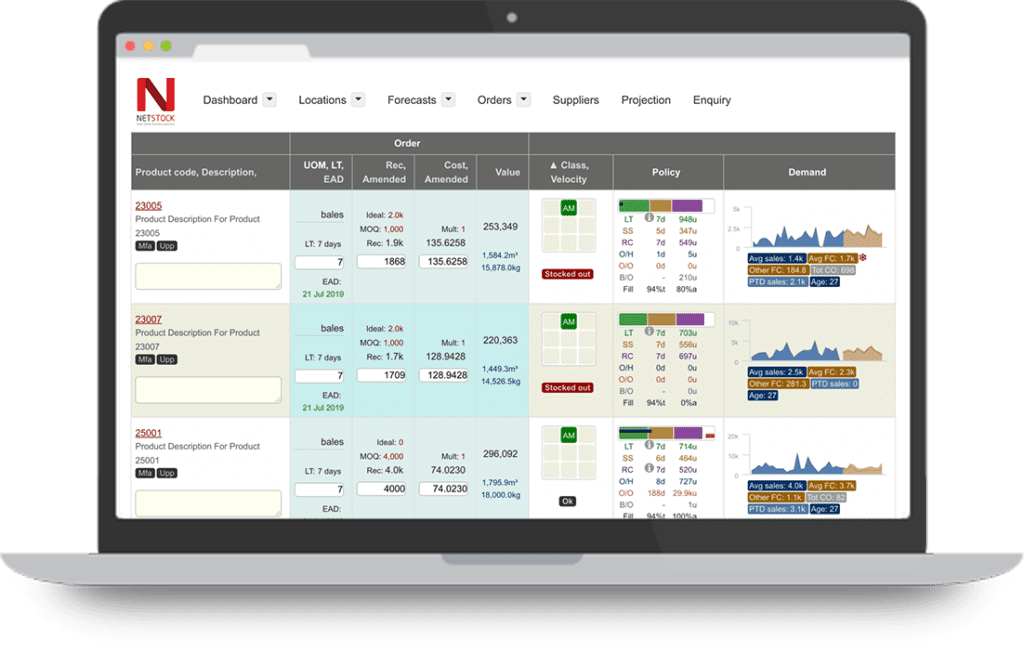
Task: Open product link 23005
Action: point(148,205)
